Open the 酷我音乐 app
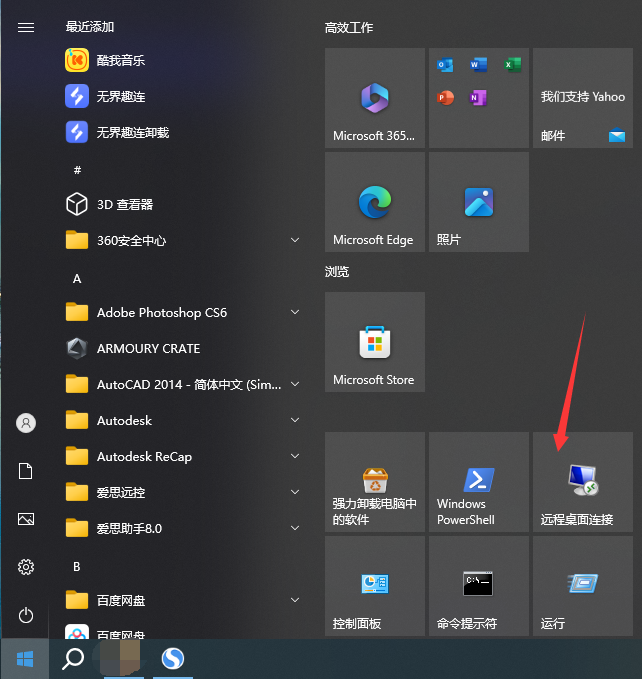The width and height of the screenshot is (642, 679). [182, 60]
